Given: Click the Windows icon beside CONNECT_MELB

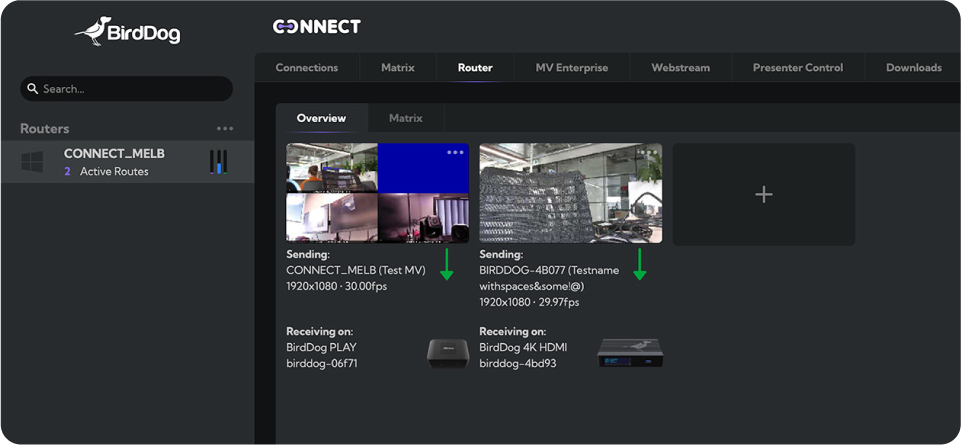Looking at the screenshot, I should coord(32,162).
